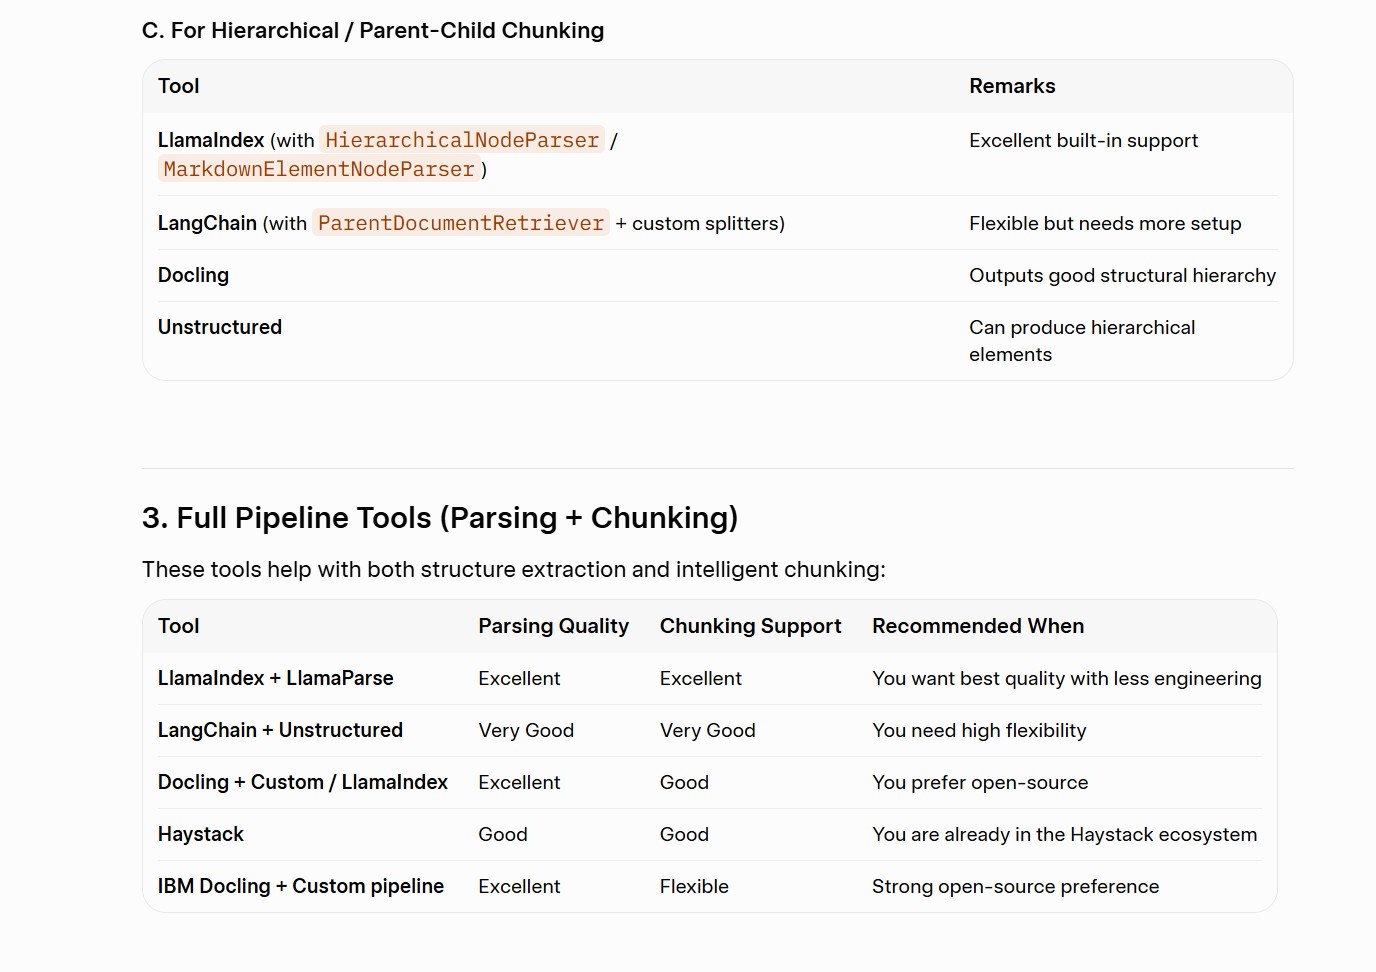Viewport: 1376px width, 972px height.
Task: Select the 'C. For Hierarchical / Parent-Child Chunking' heading
Action: click(x=373, y=31)
